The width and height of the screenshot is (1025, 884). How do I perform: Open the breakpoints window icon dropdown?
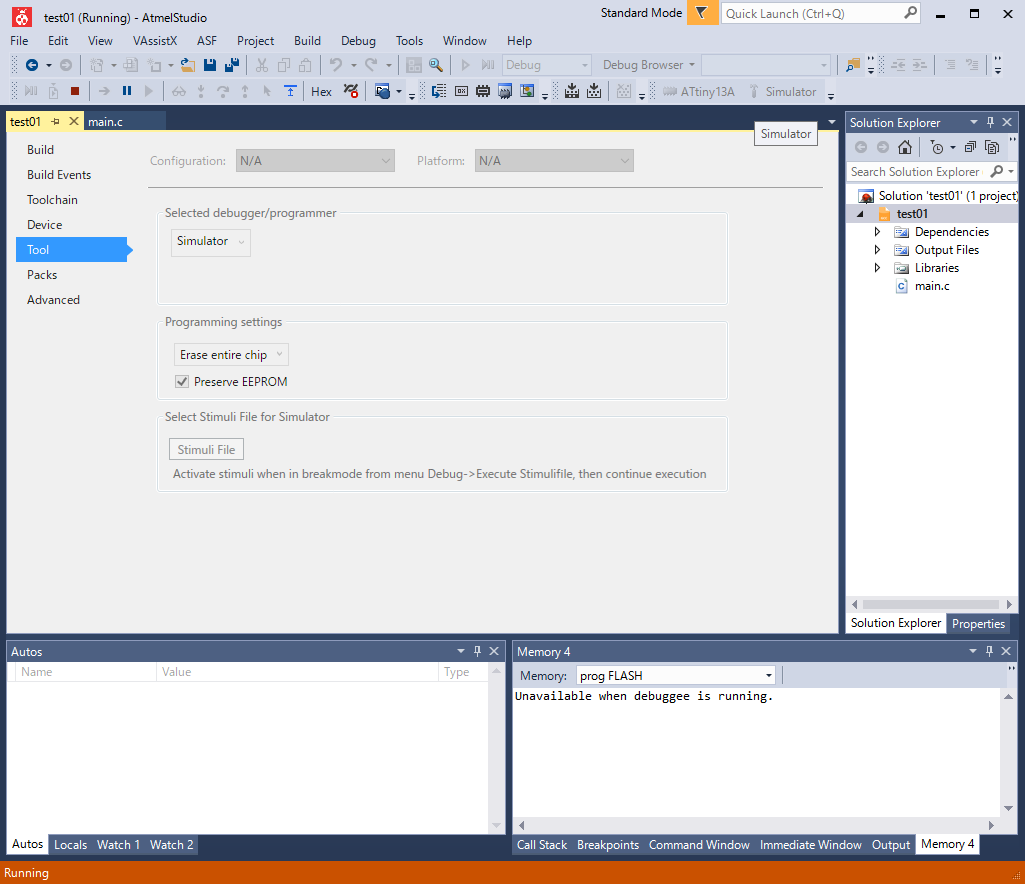coord(399,92)
